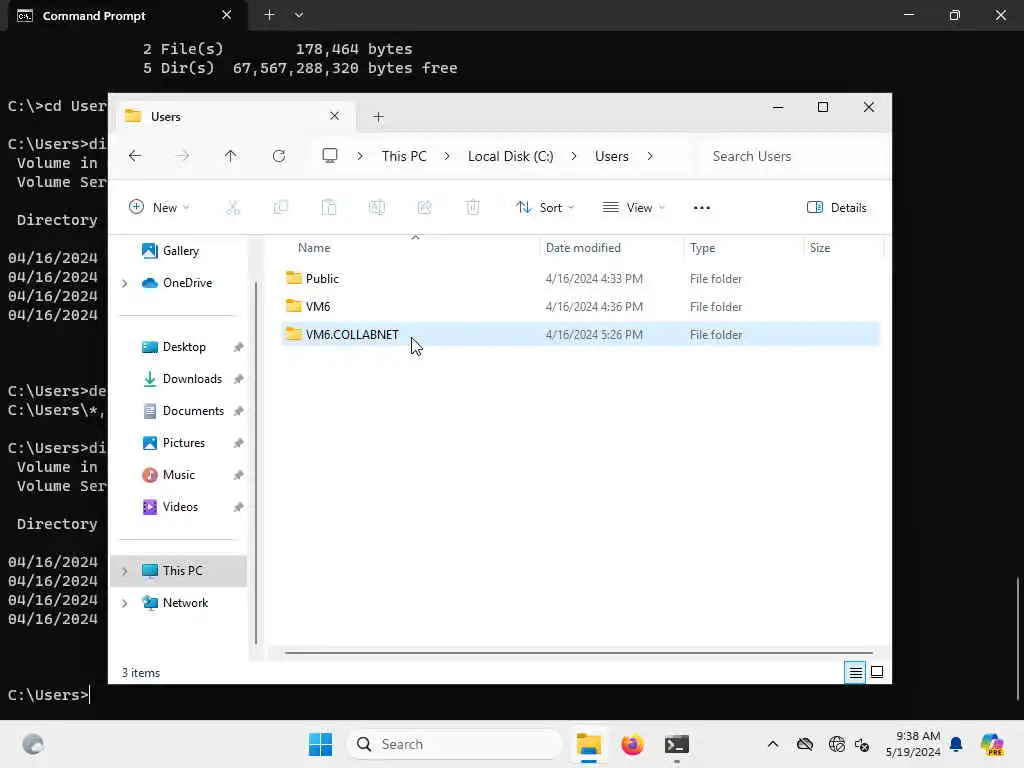Click the Share toolbar icon
The image size is (1024, 768).
coord(424,208)
